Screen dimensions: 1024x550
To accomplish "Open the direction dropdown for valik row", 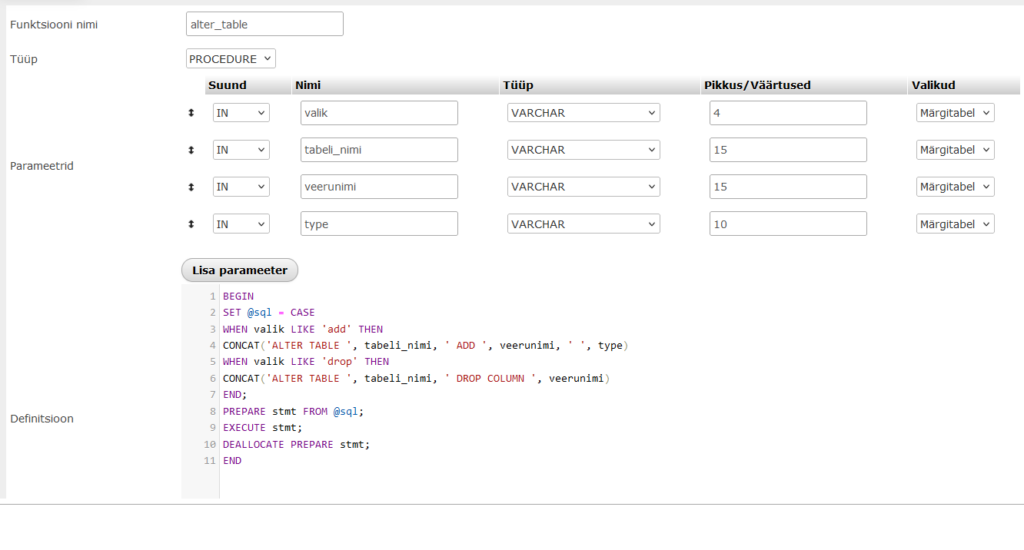I will tap(241, 113).
